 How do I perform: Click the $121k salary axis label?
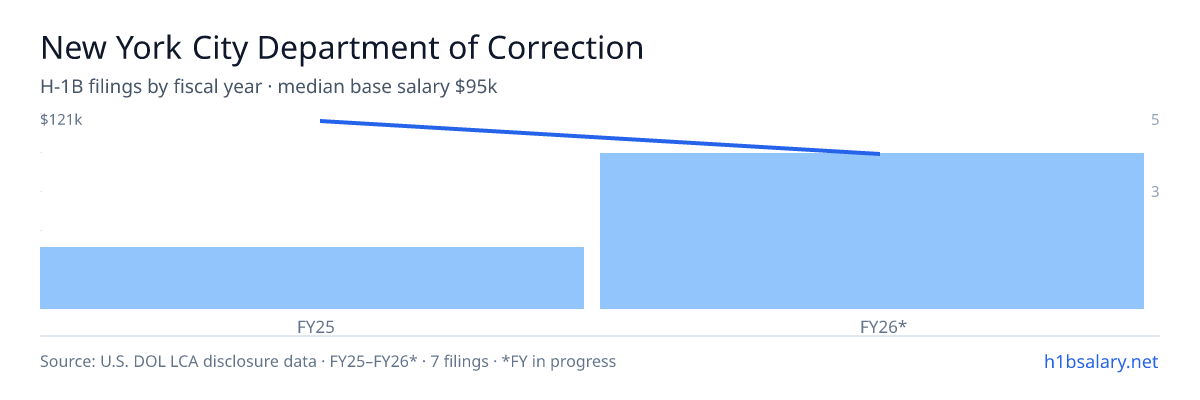61,120
